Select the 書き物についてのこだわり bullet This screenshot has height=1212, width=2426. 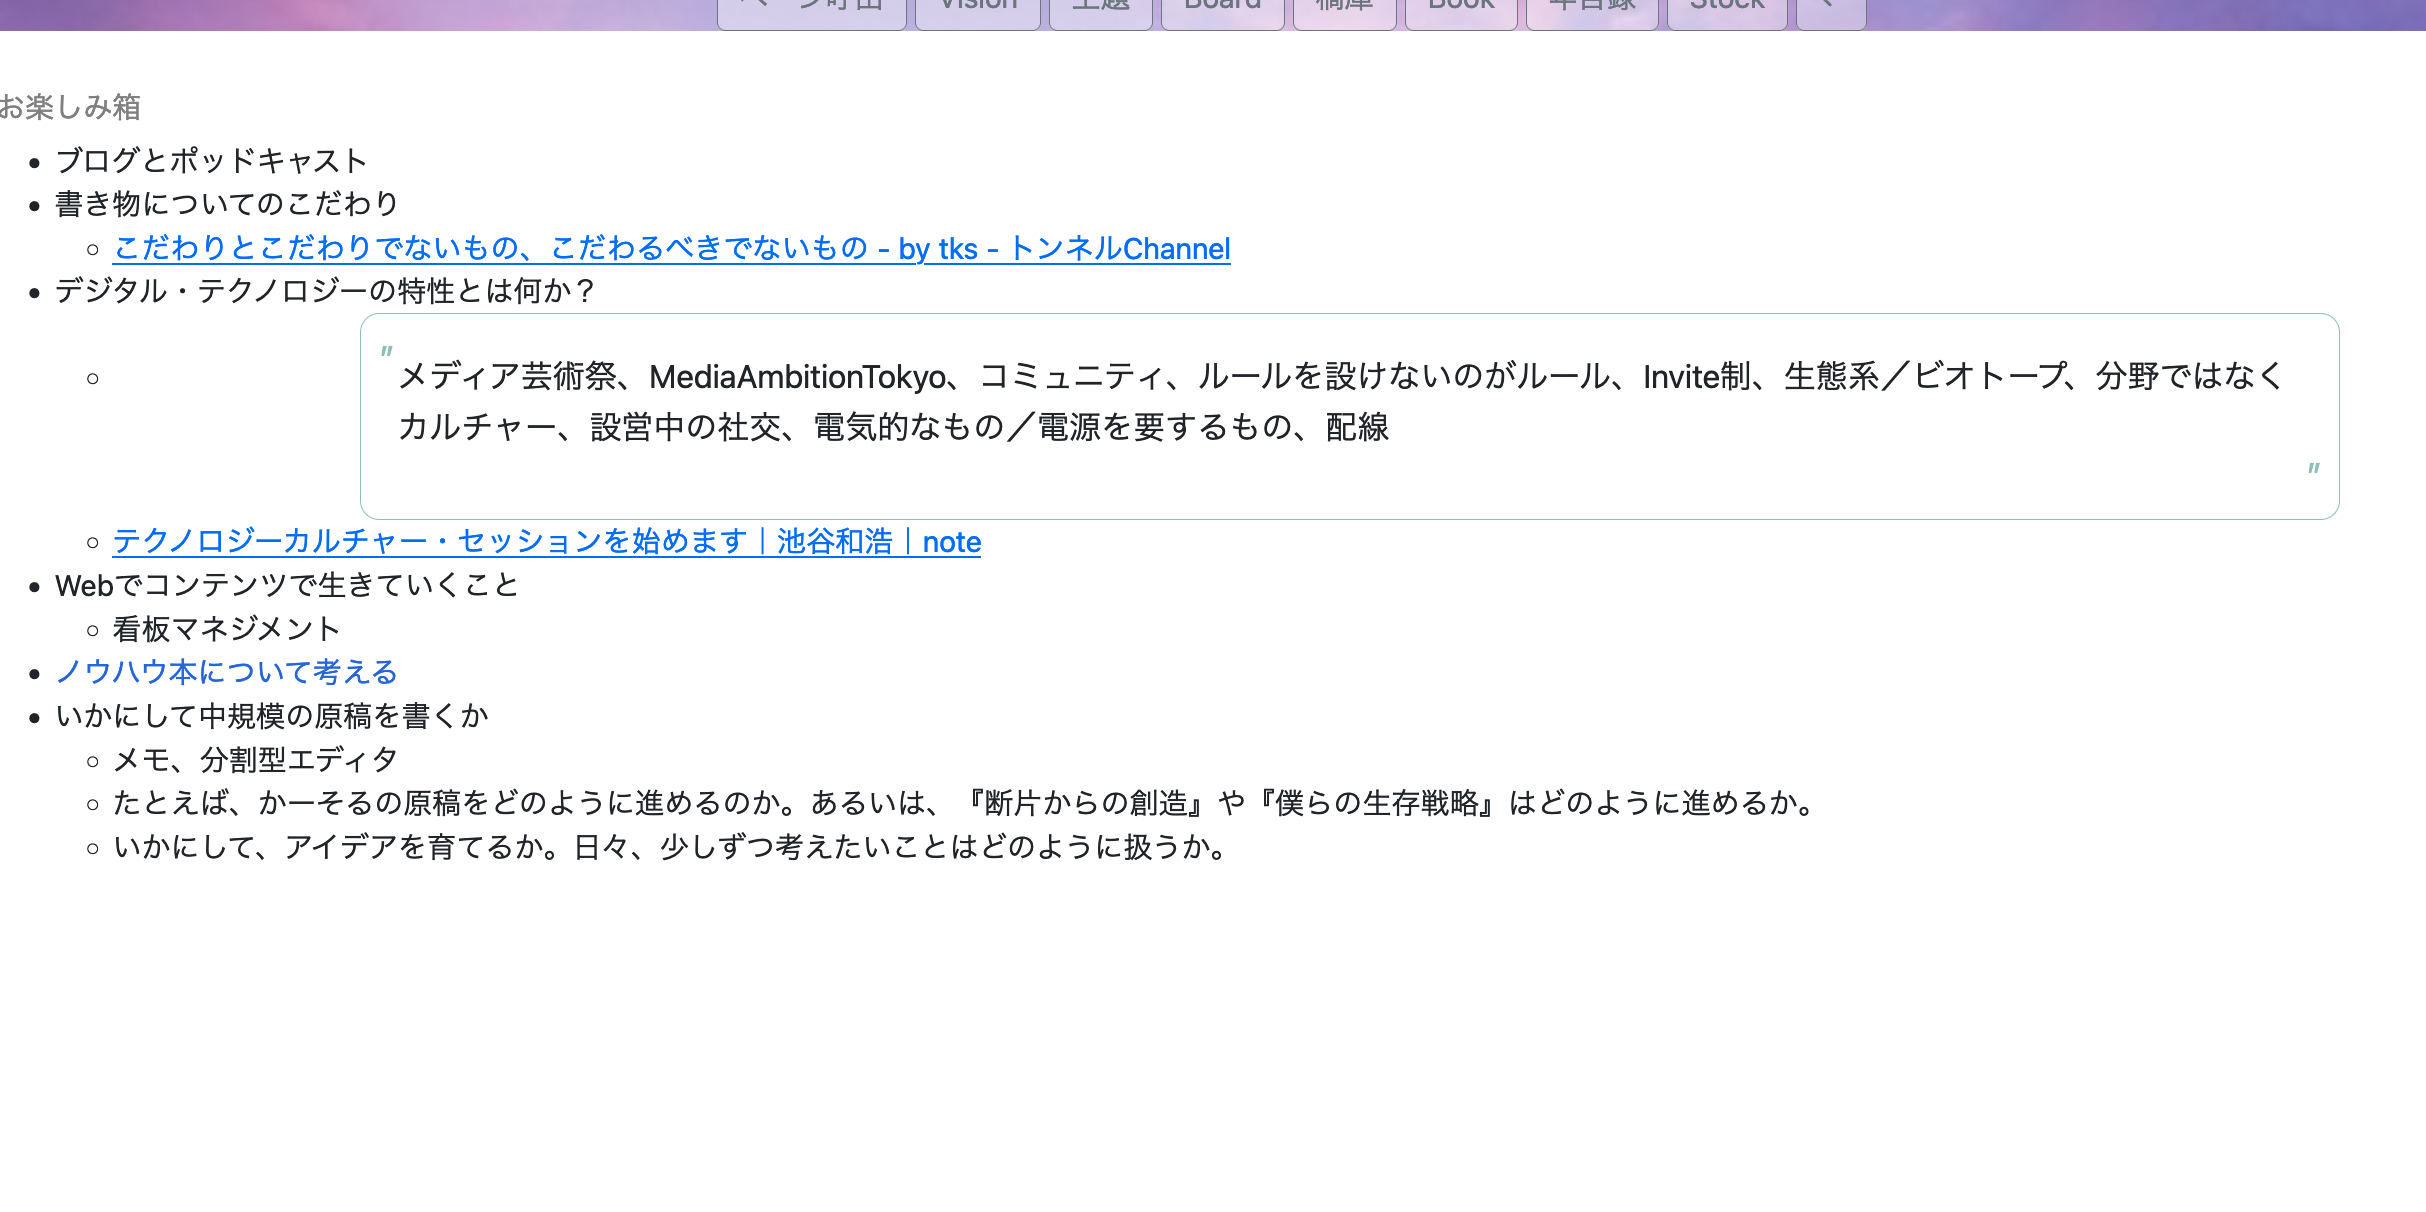[226, 203]
